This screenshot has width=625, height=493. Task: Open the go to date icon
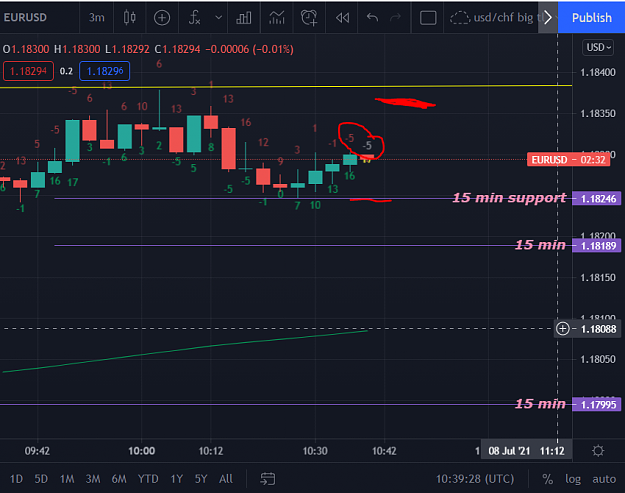pyautogui.click(x=267, y=479)
